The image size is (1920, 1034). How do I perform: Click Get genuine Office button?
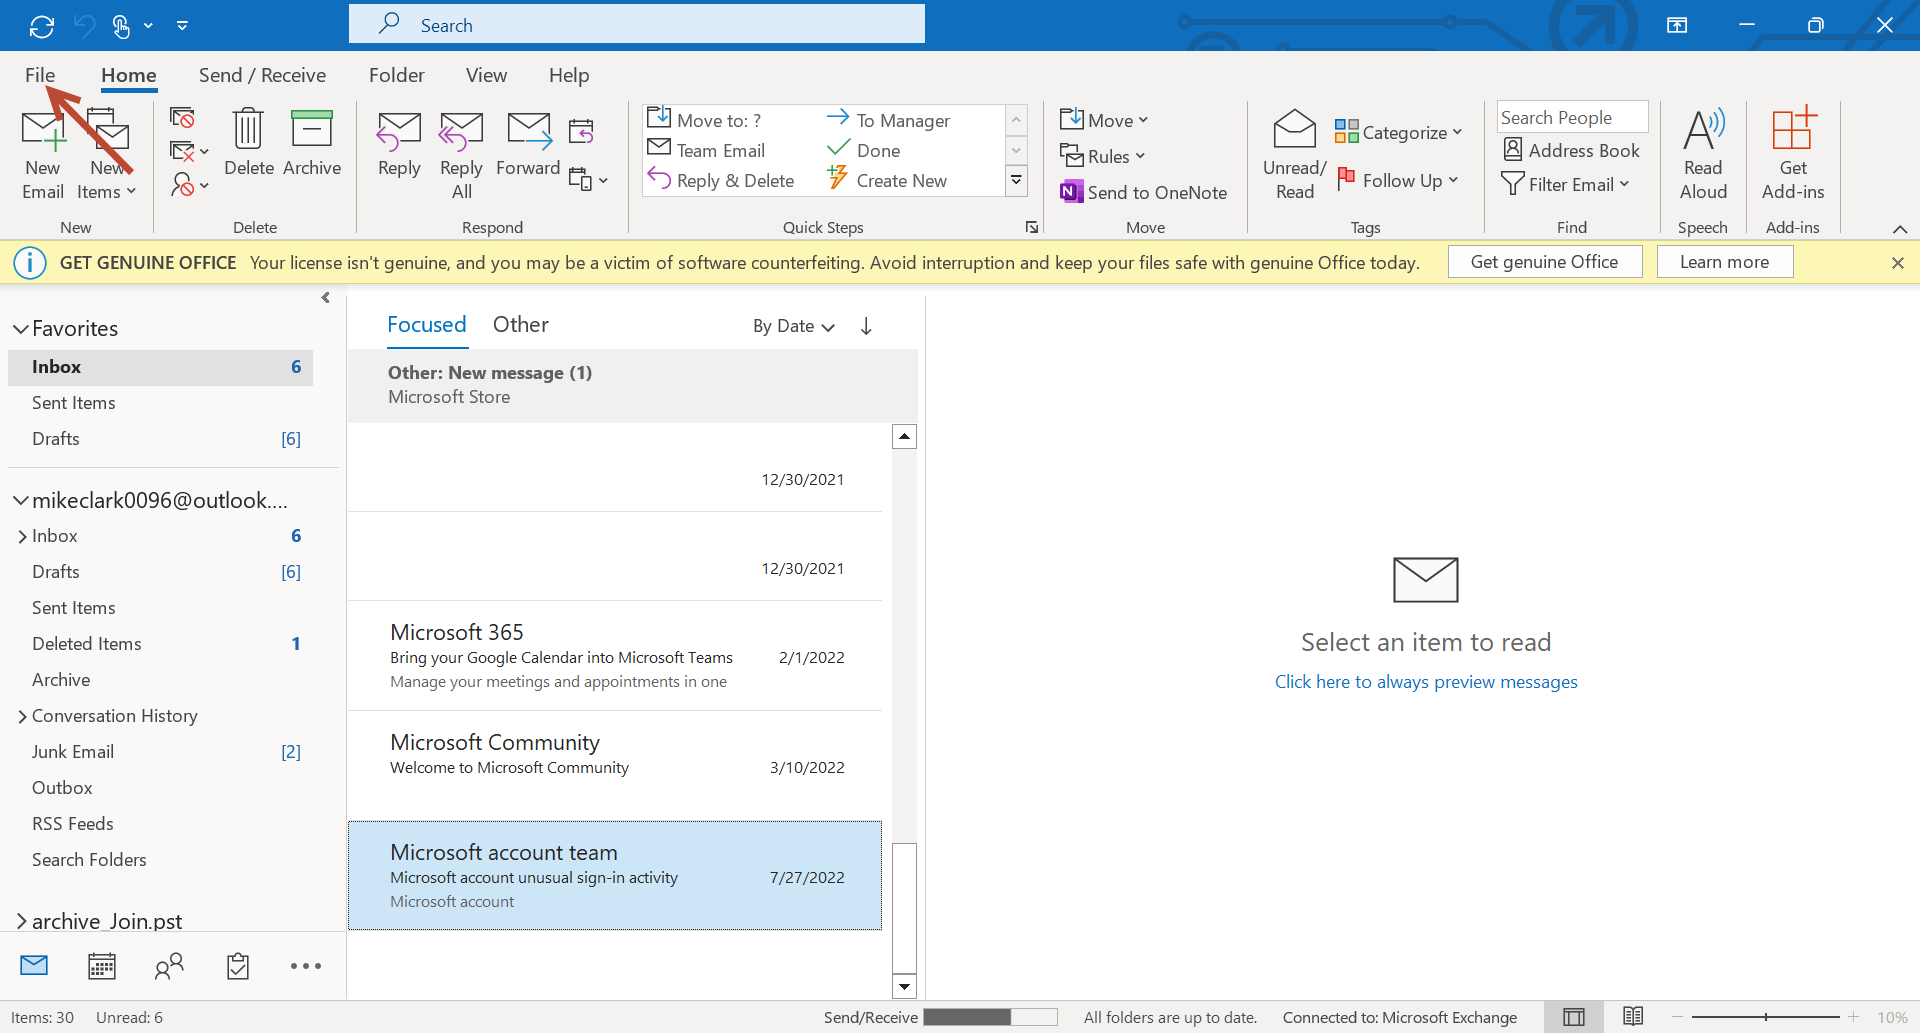coord(1544,262)
